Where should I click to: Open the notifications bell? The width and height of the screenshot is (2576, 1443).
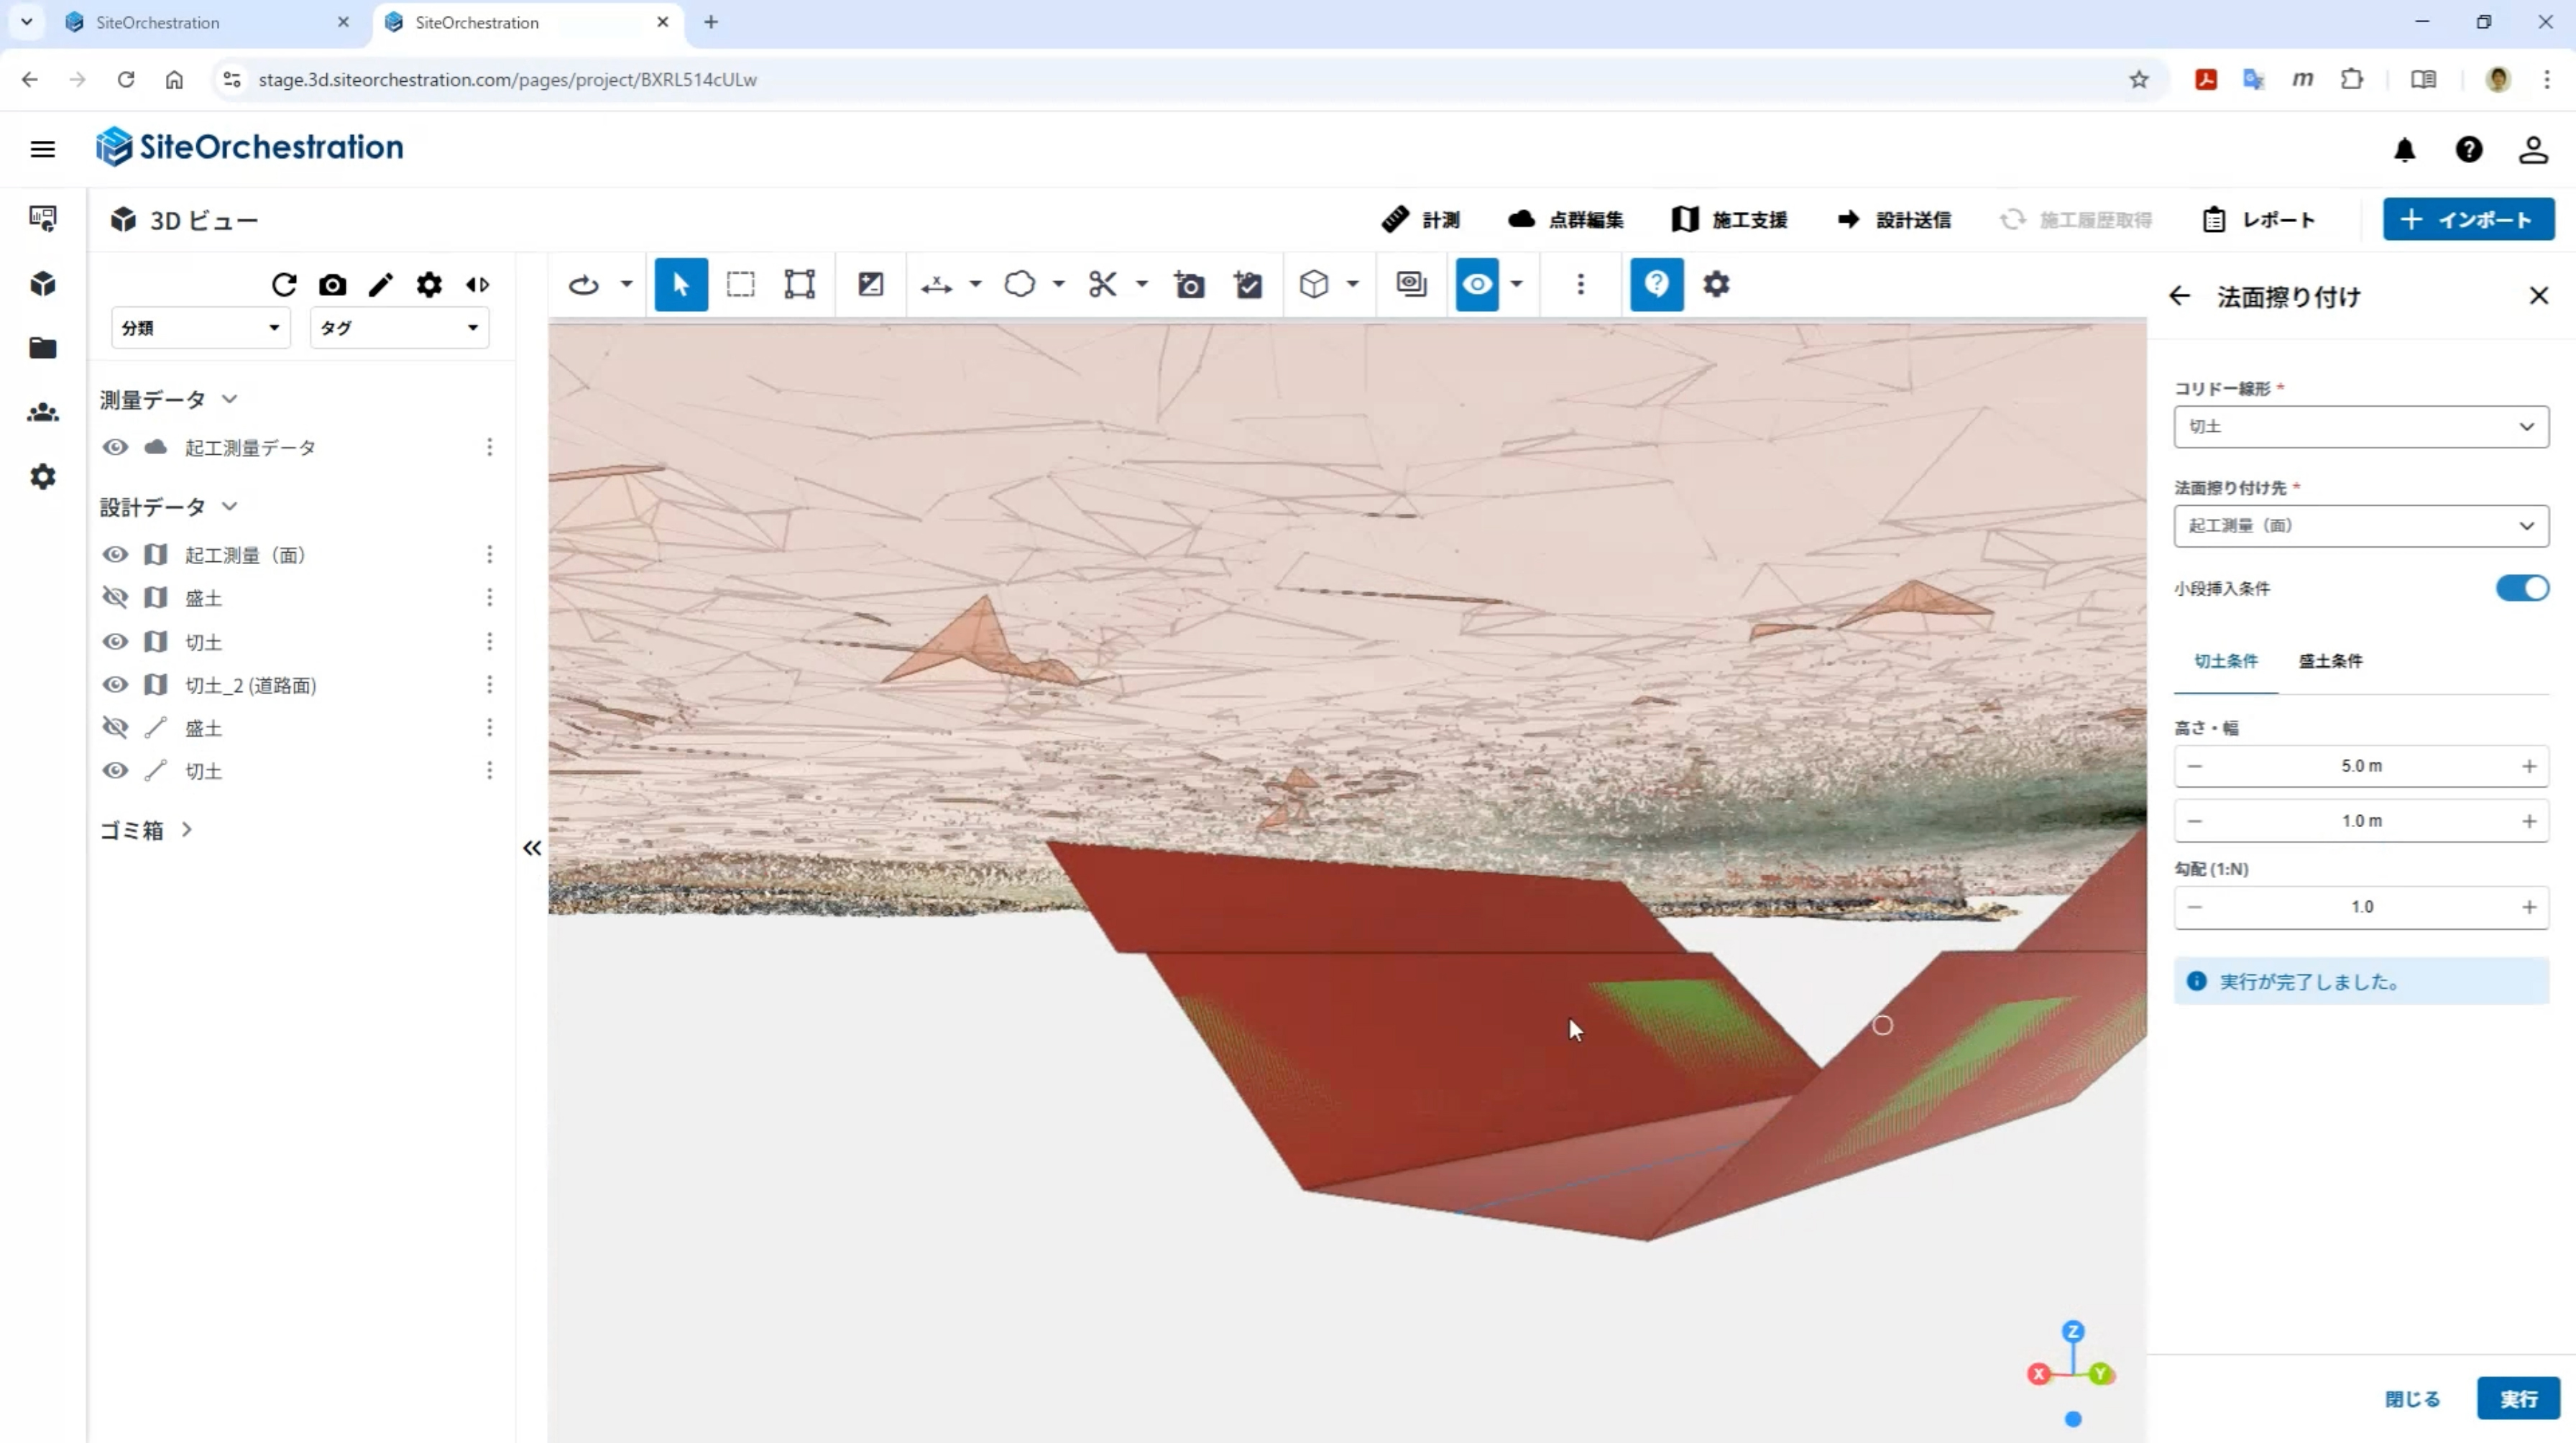click(2404, 150)
